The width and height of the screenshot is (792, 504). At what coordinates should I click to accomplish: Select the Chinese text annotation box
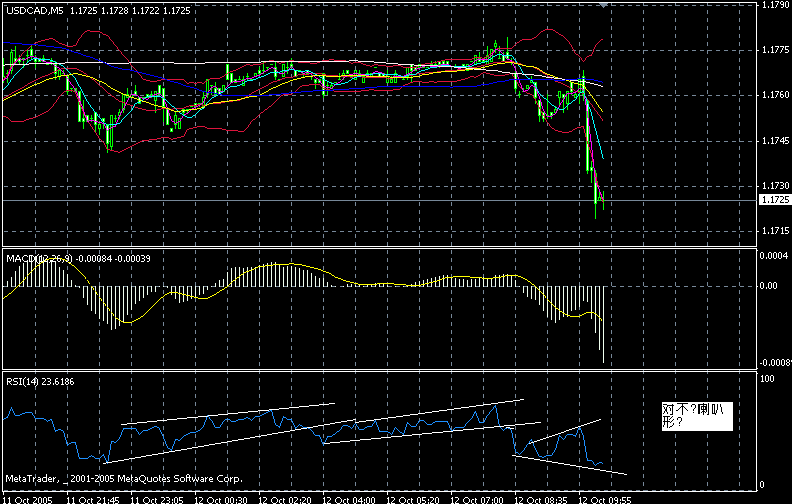(x=697, y=416)
